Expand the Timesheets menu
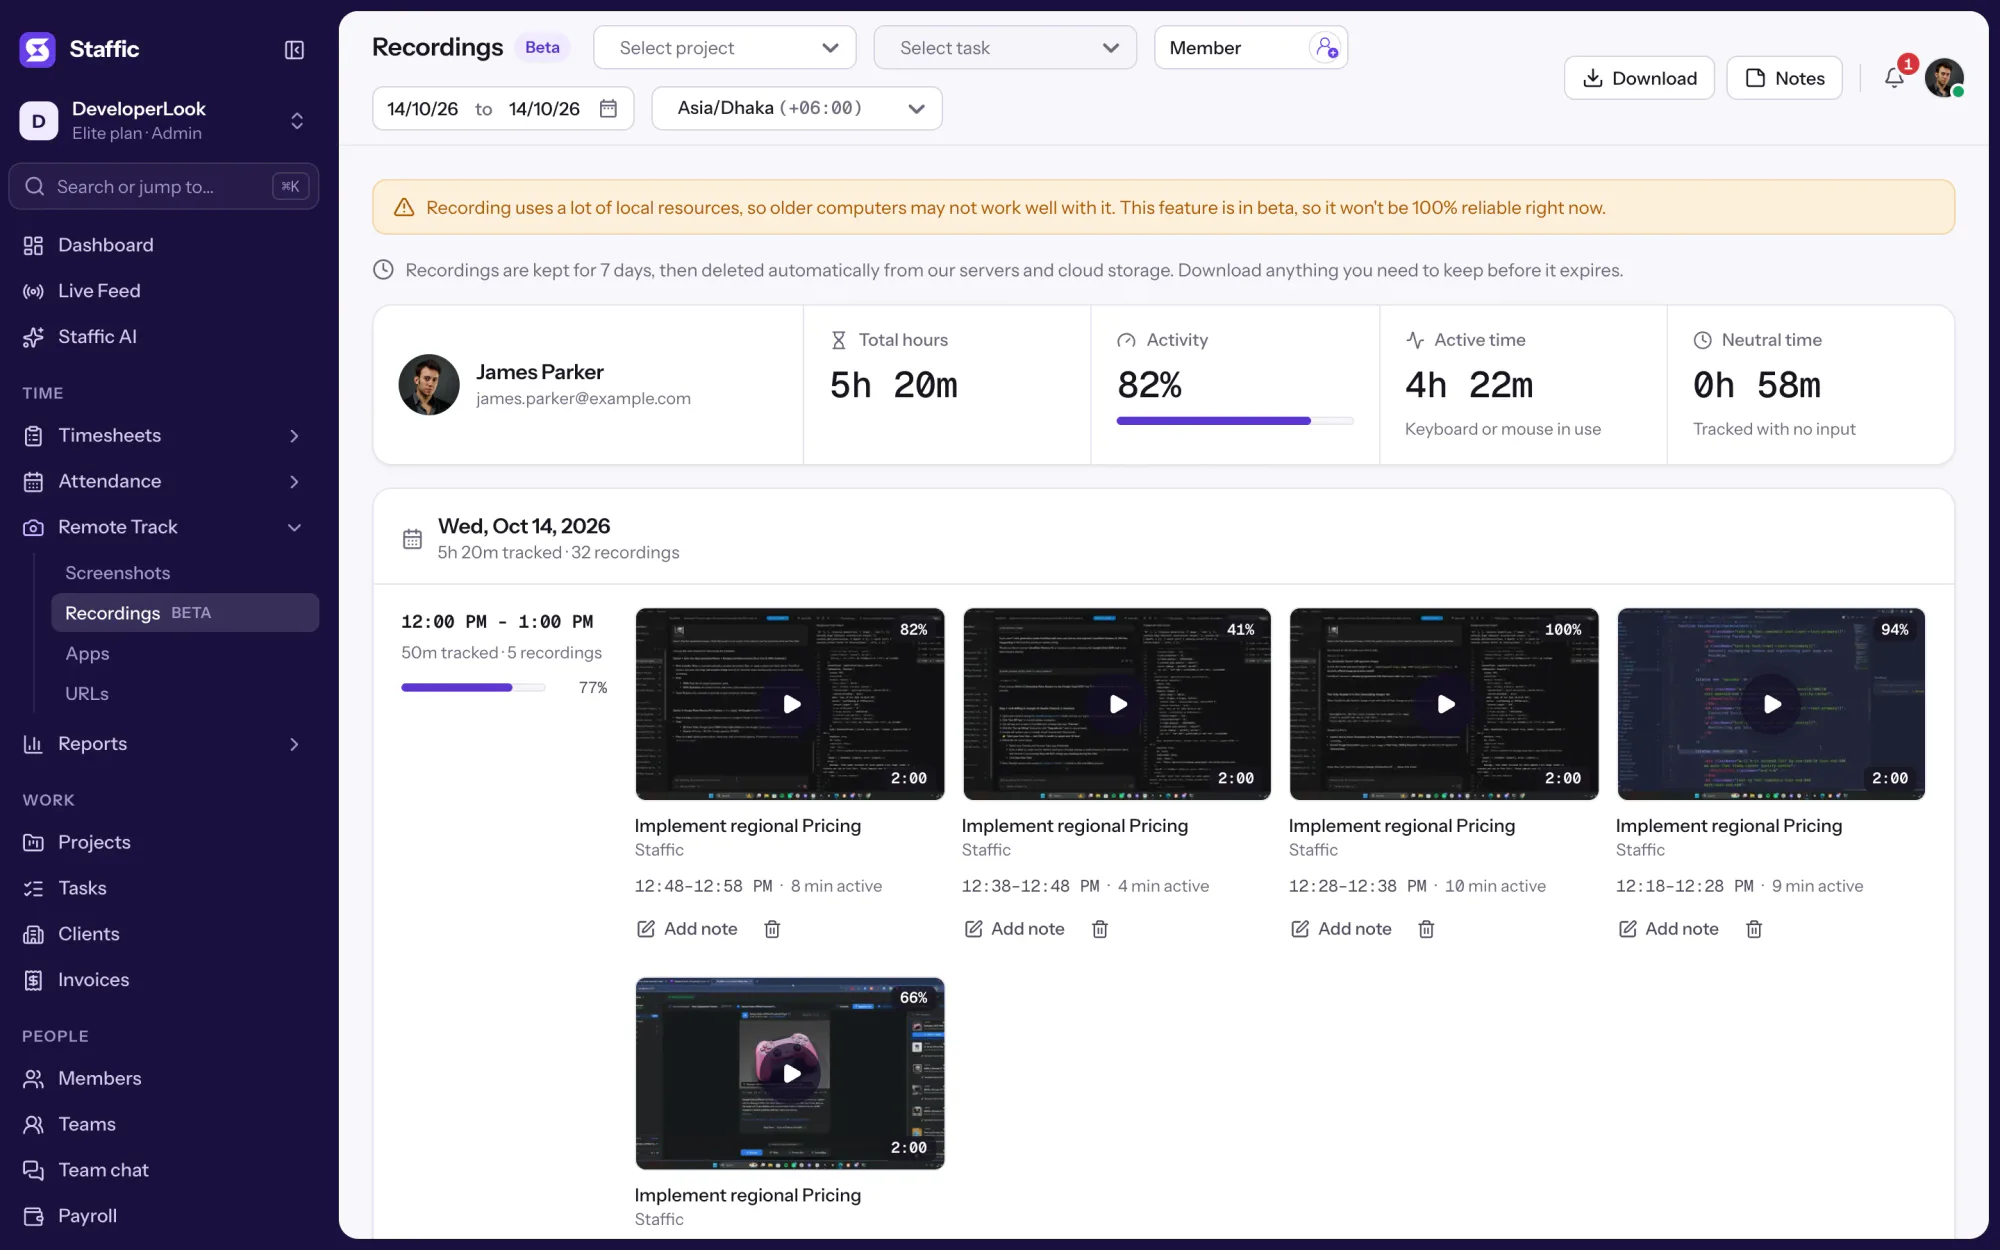Viewport: 2000px width, 1250px height. (163, 435)
